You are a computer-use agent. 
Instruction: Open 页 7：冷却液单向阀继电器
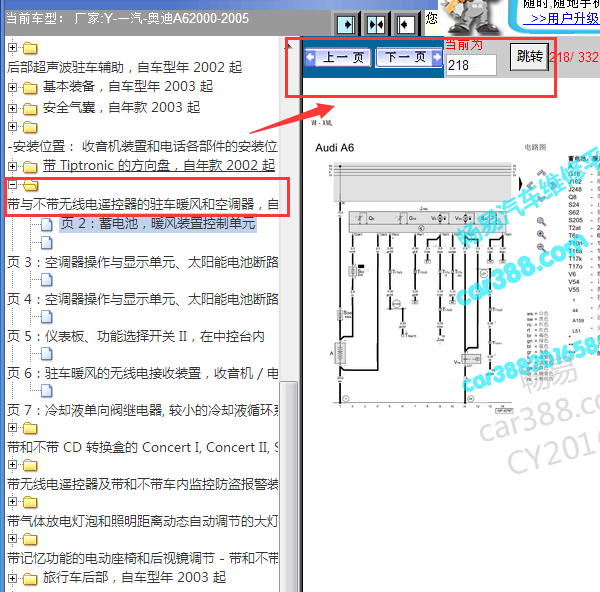coord(143,410)
